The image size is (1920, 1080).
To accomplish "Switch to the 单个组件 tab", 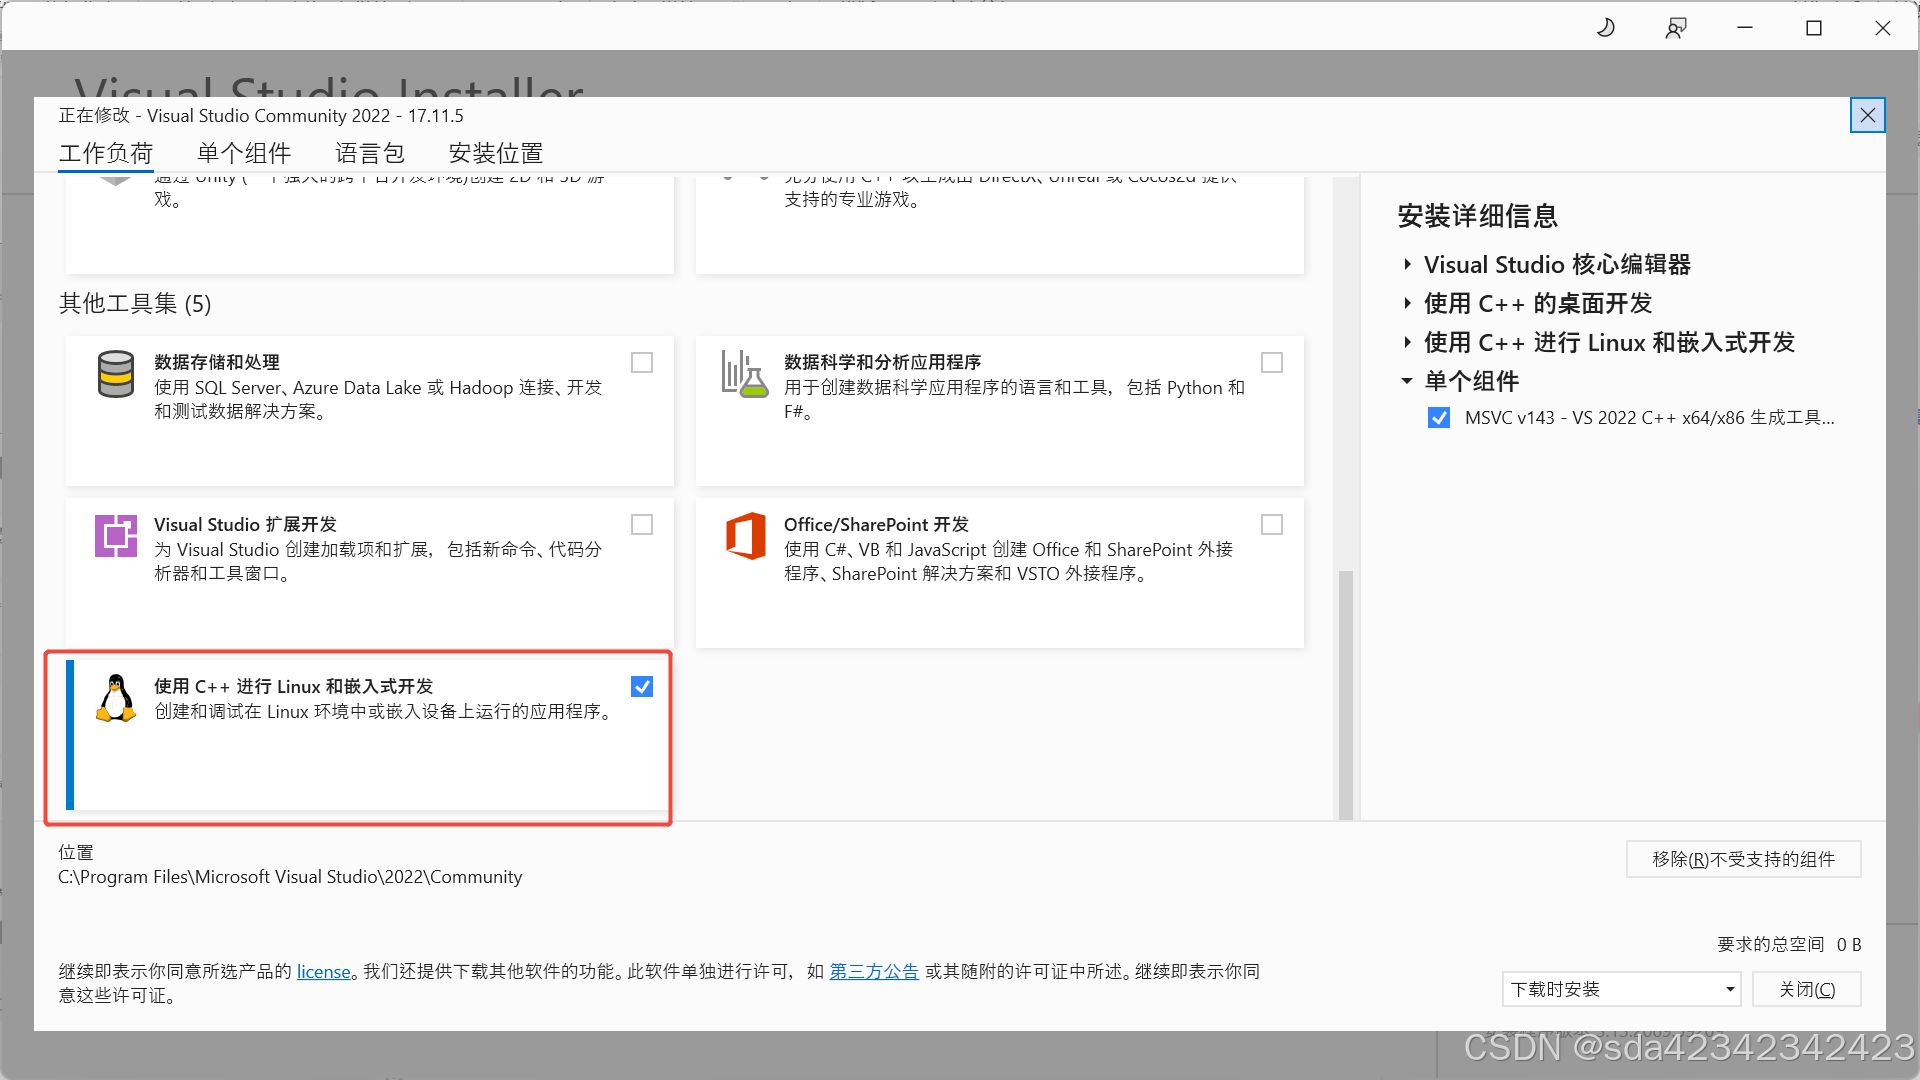I will coord(243,153).
